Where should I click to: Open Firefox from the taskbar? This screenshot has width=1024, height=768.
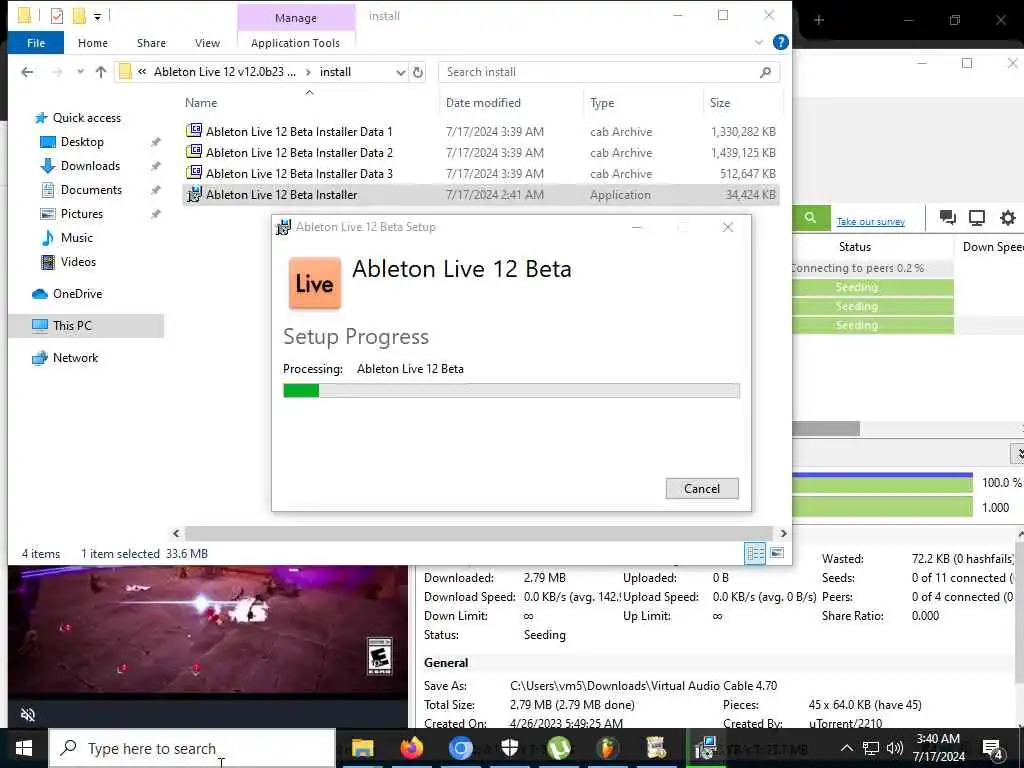pyautogui.click(x=411, y=748)
